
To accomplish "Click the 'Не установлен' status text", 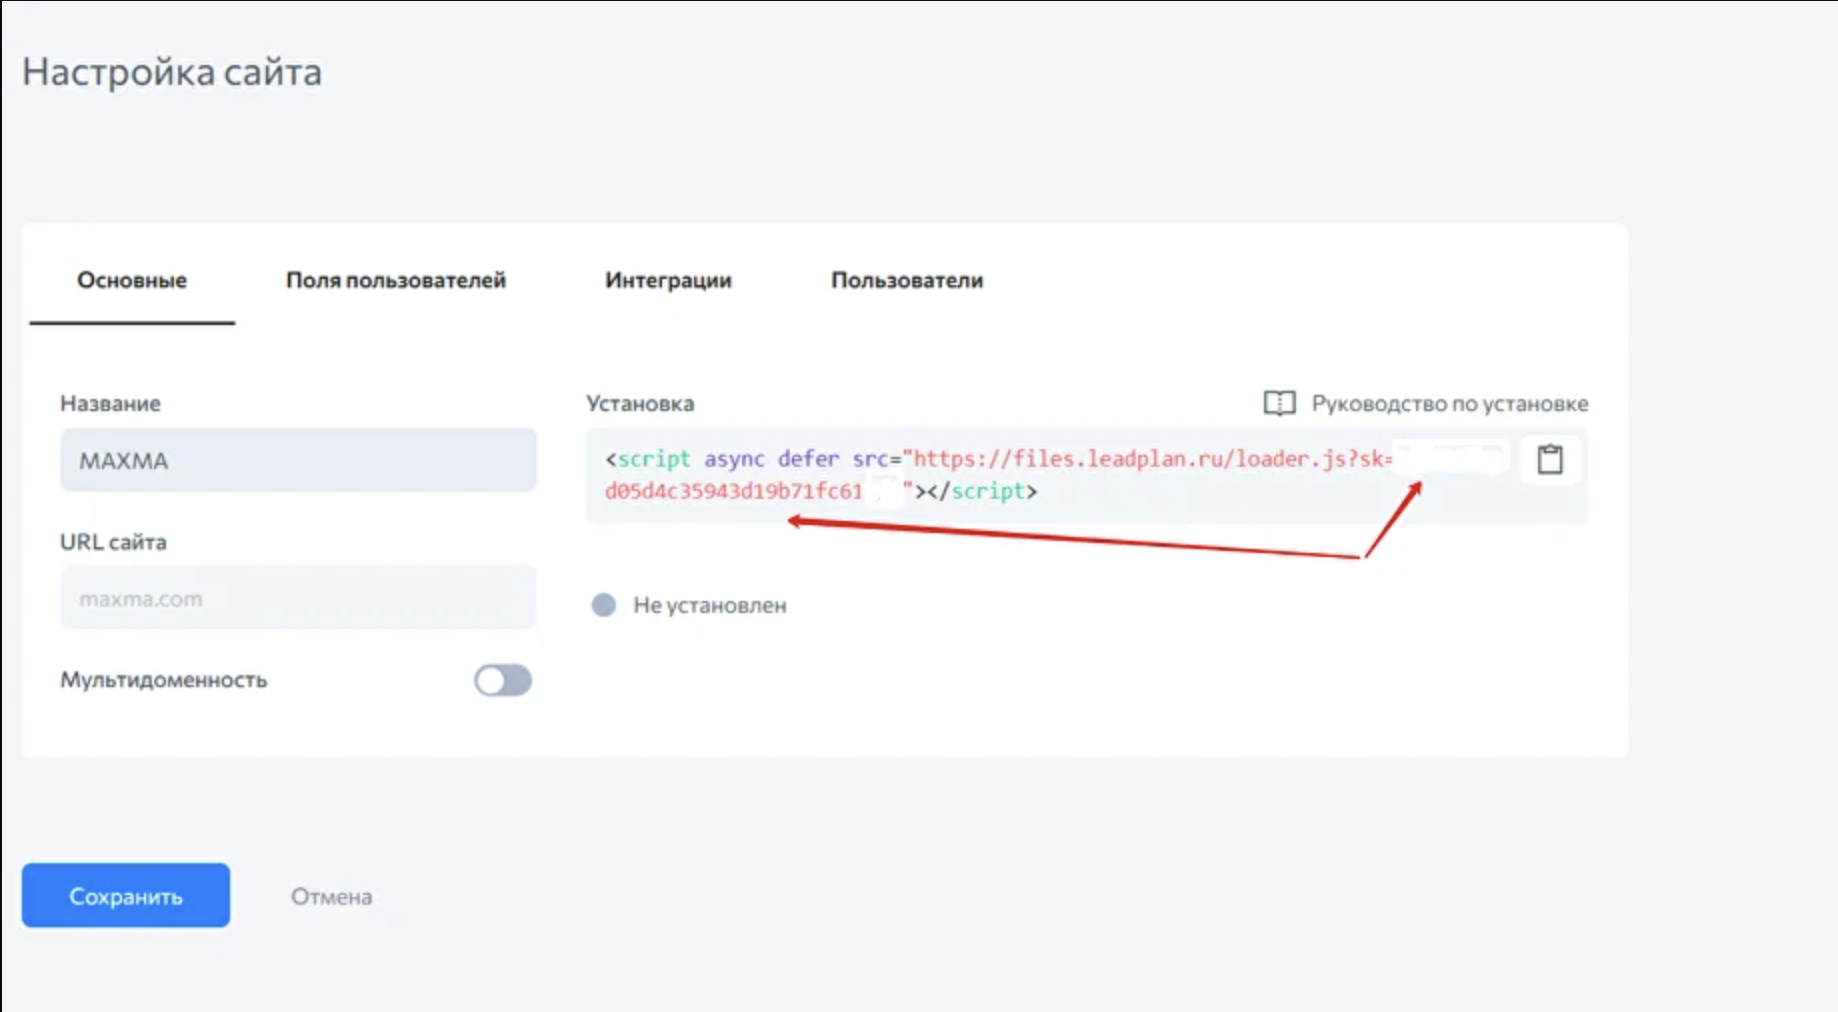I will click(709, 605).
